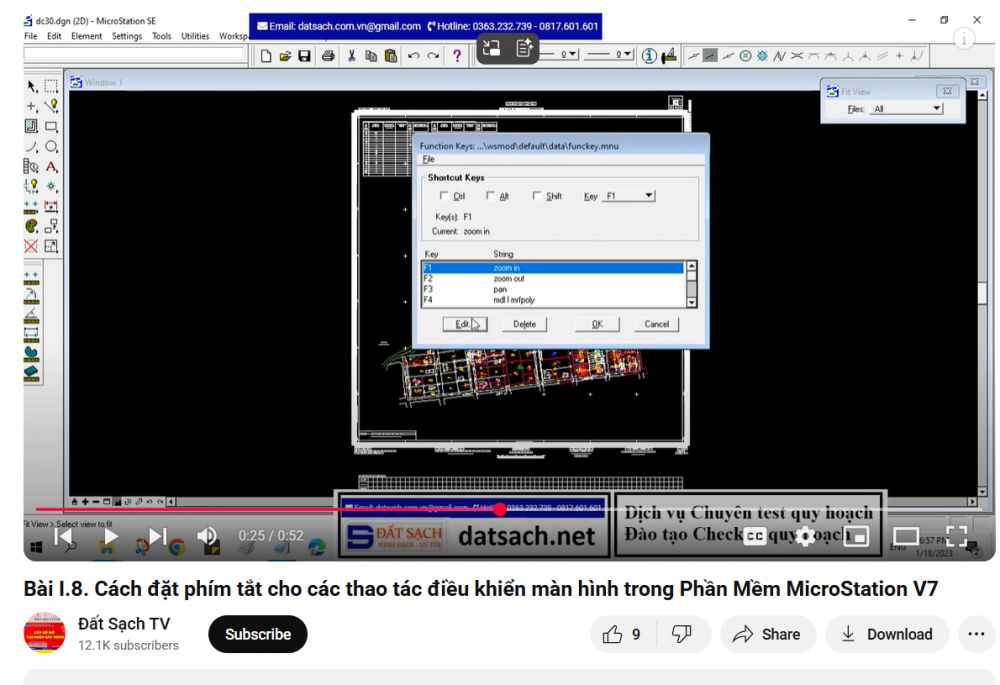Turn on closed captions
Screen dimensions: 1000x685
(x=755, y=537)
